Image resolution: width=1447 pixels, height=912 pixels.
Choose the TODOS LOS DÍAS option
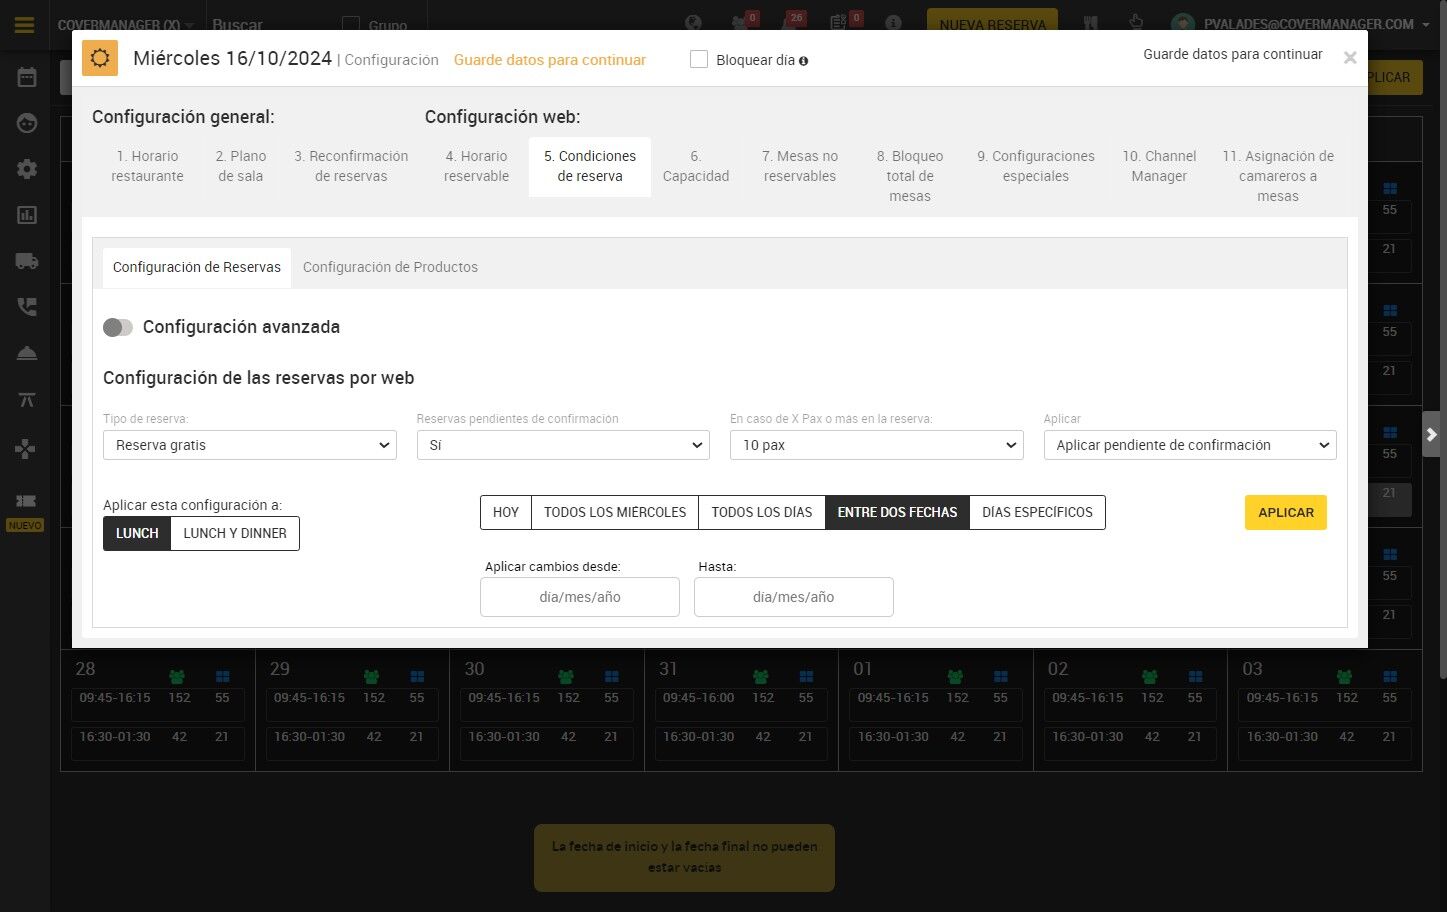(x=762, y=512)
